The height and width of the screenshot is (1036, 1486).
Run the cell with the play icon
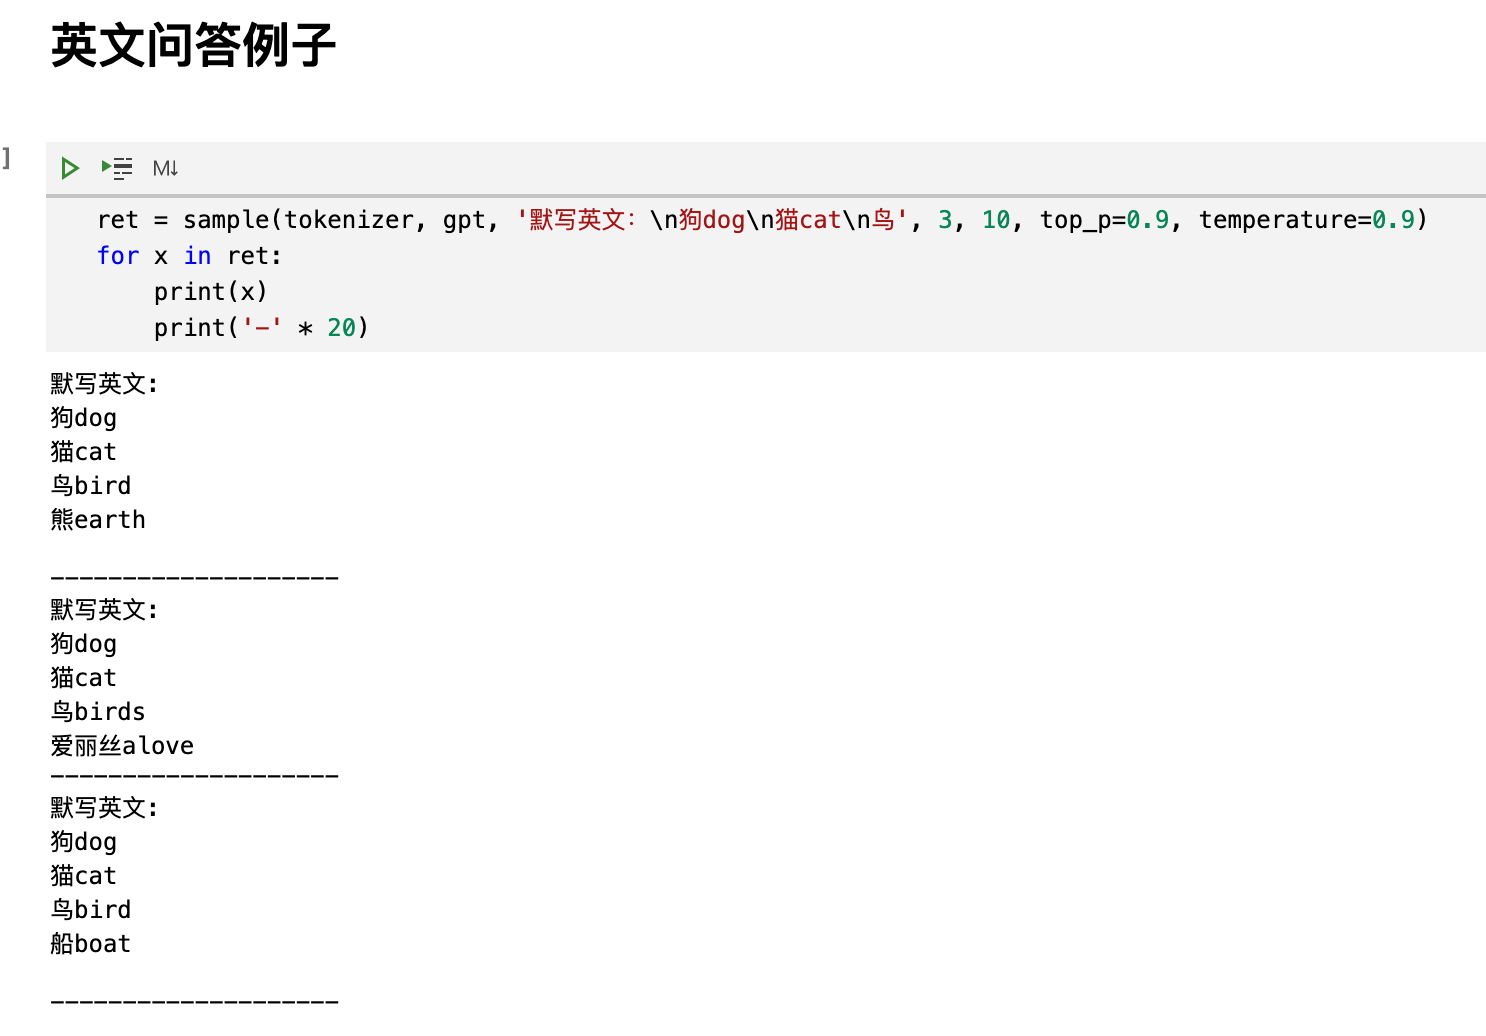point(69,168)
